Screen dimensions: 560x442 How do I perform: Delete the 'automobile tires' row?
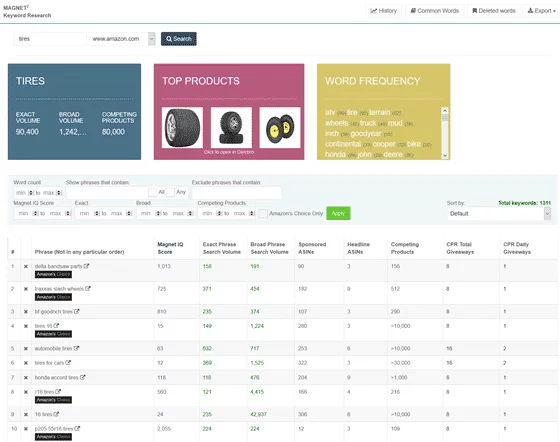click(26, 348)
